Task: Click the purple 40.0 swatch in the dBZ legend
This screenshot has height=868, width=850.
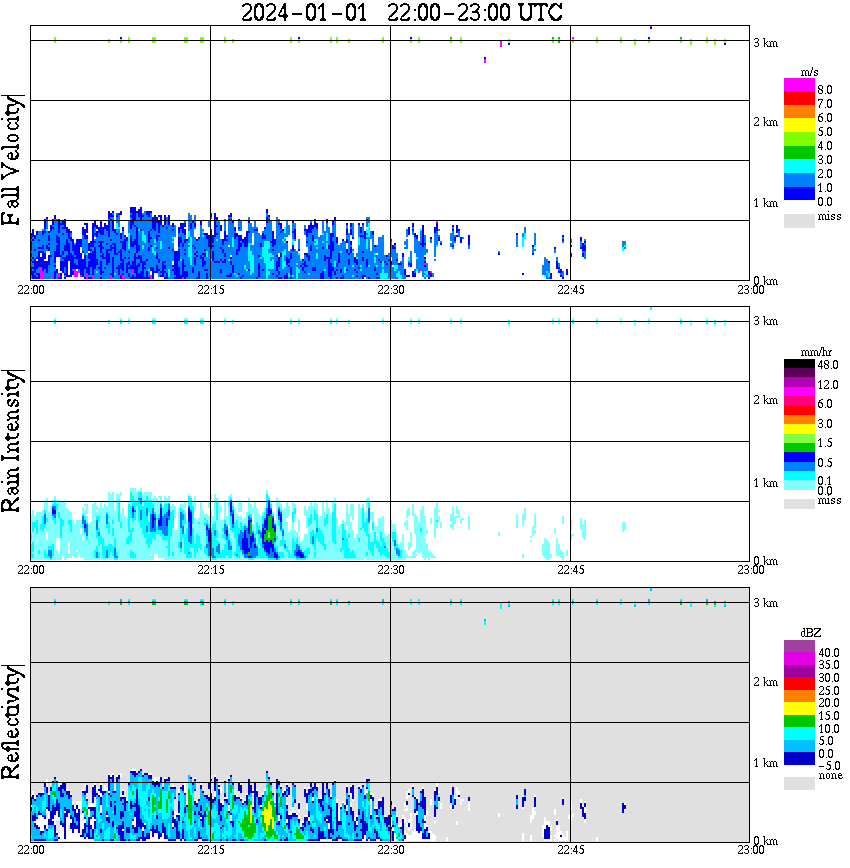Action: click(x=799, y=647)
